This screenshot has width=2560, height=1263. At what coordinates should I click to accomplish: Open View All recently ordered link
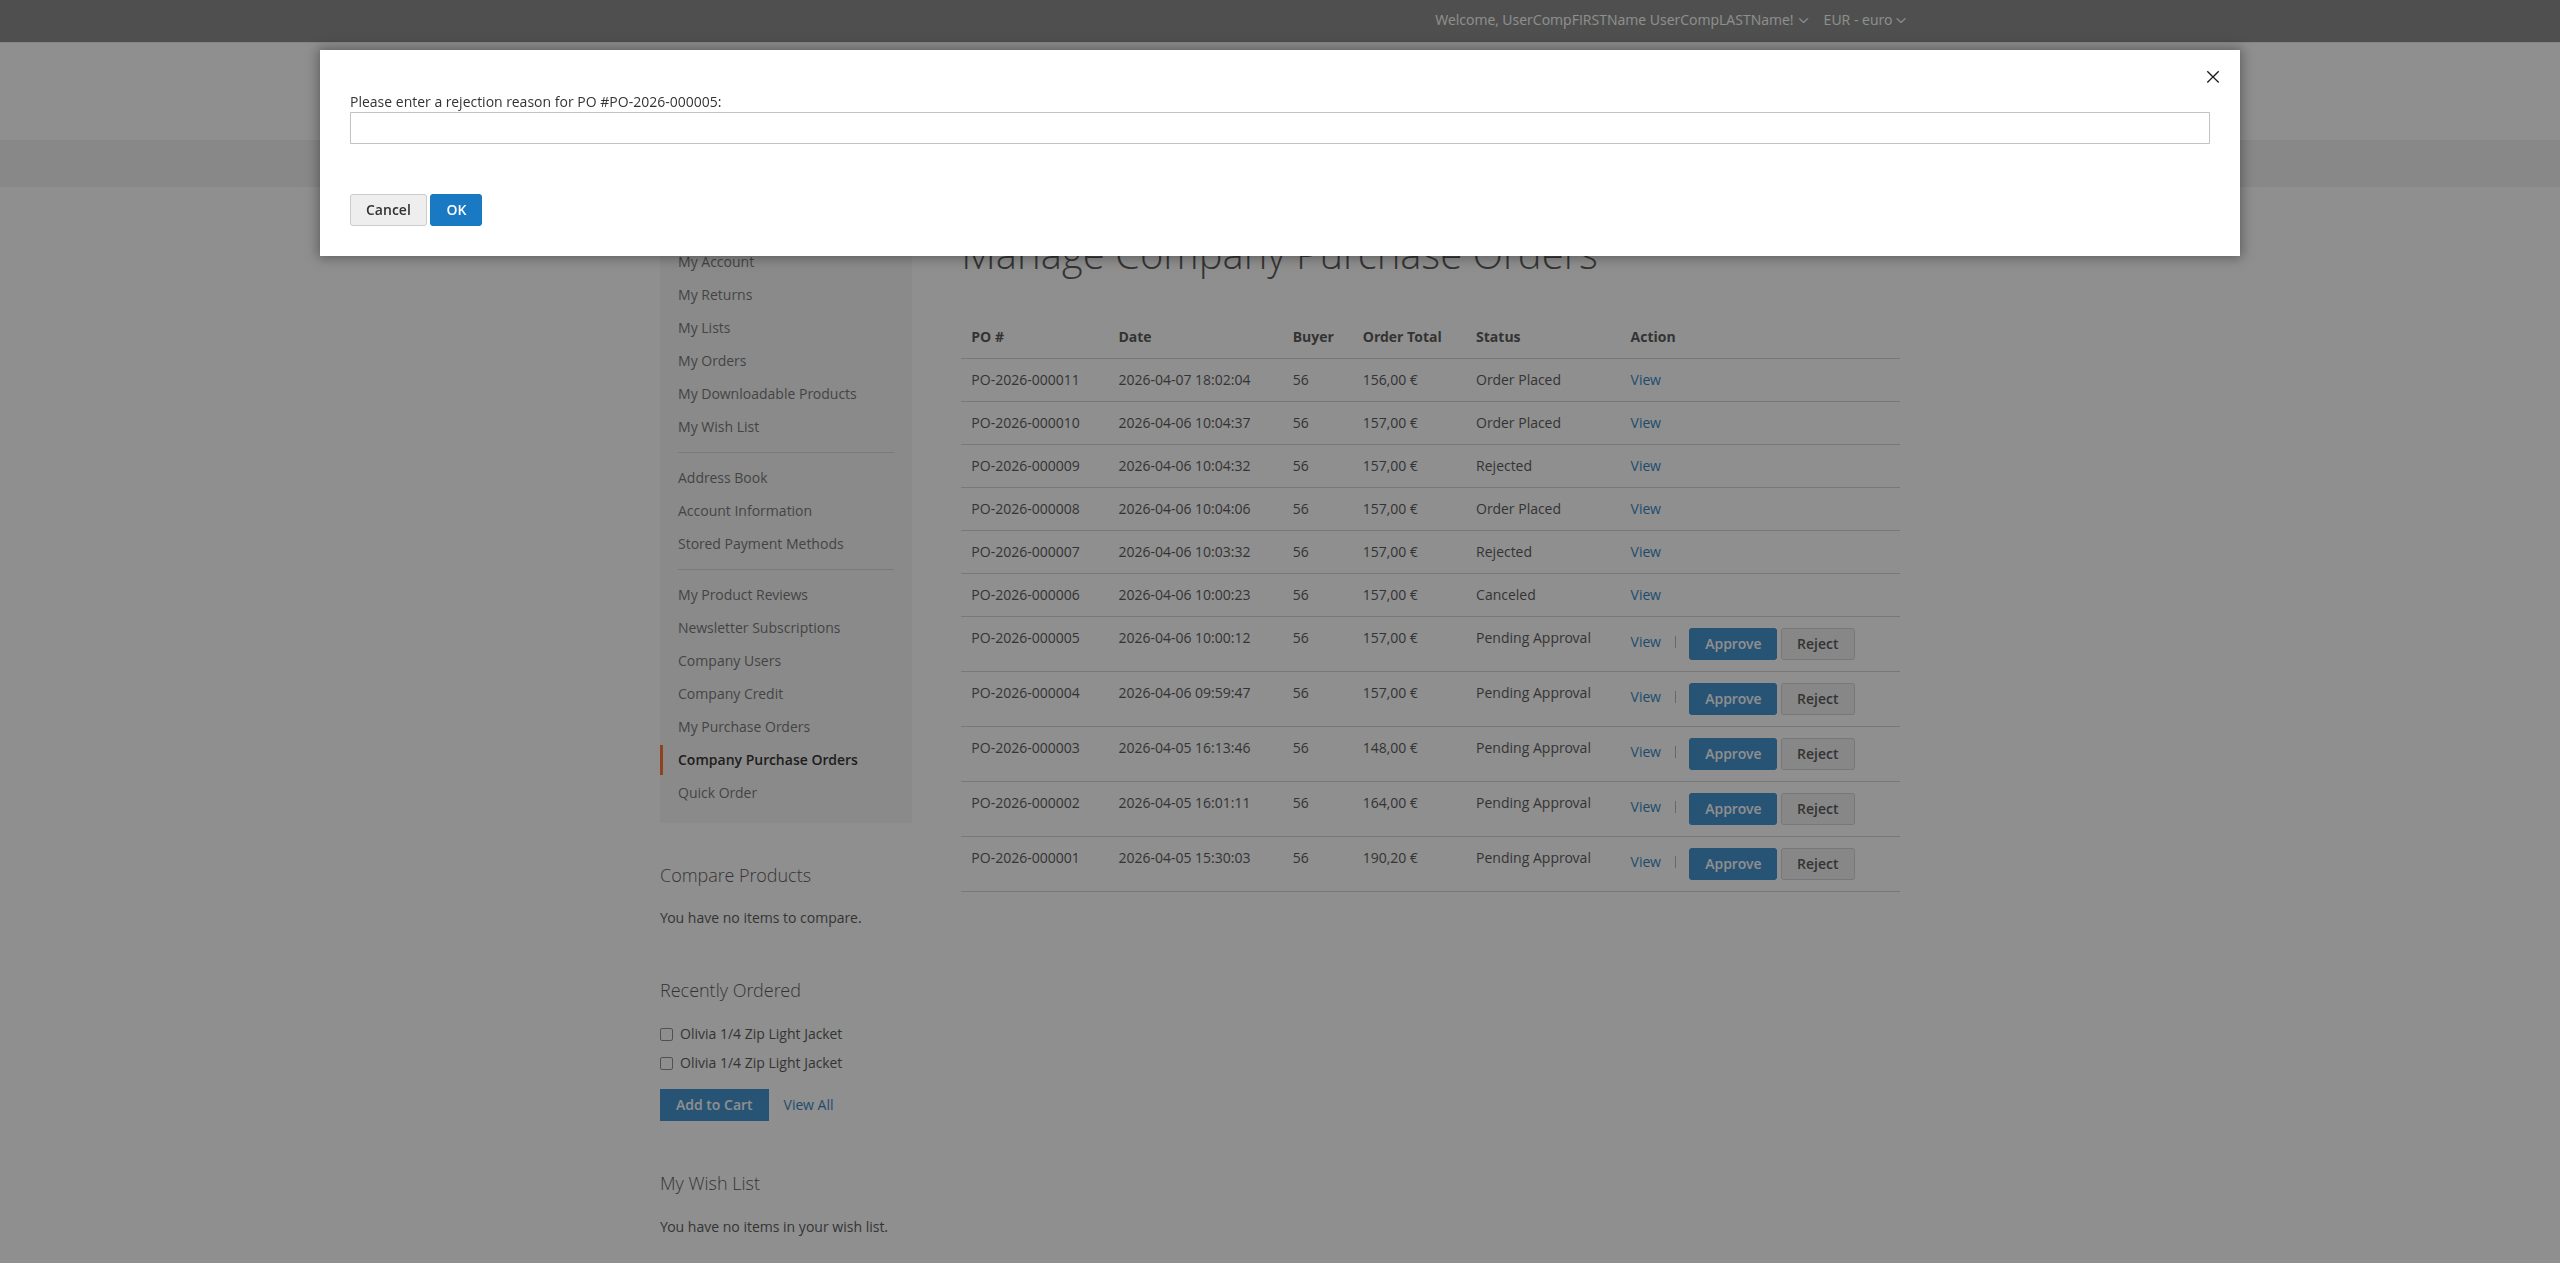(808, 1105)
